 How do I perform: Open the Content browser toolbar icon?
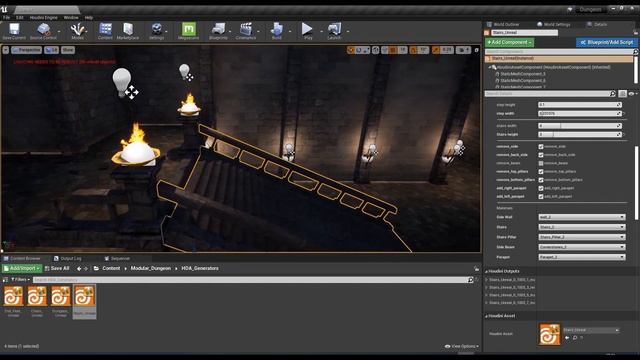click(105, 31)
